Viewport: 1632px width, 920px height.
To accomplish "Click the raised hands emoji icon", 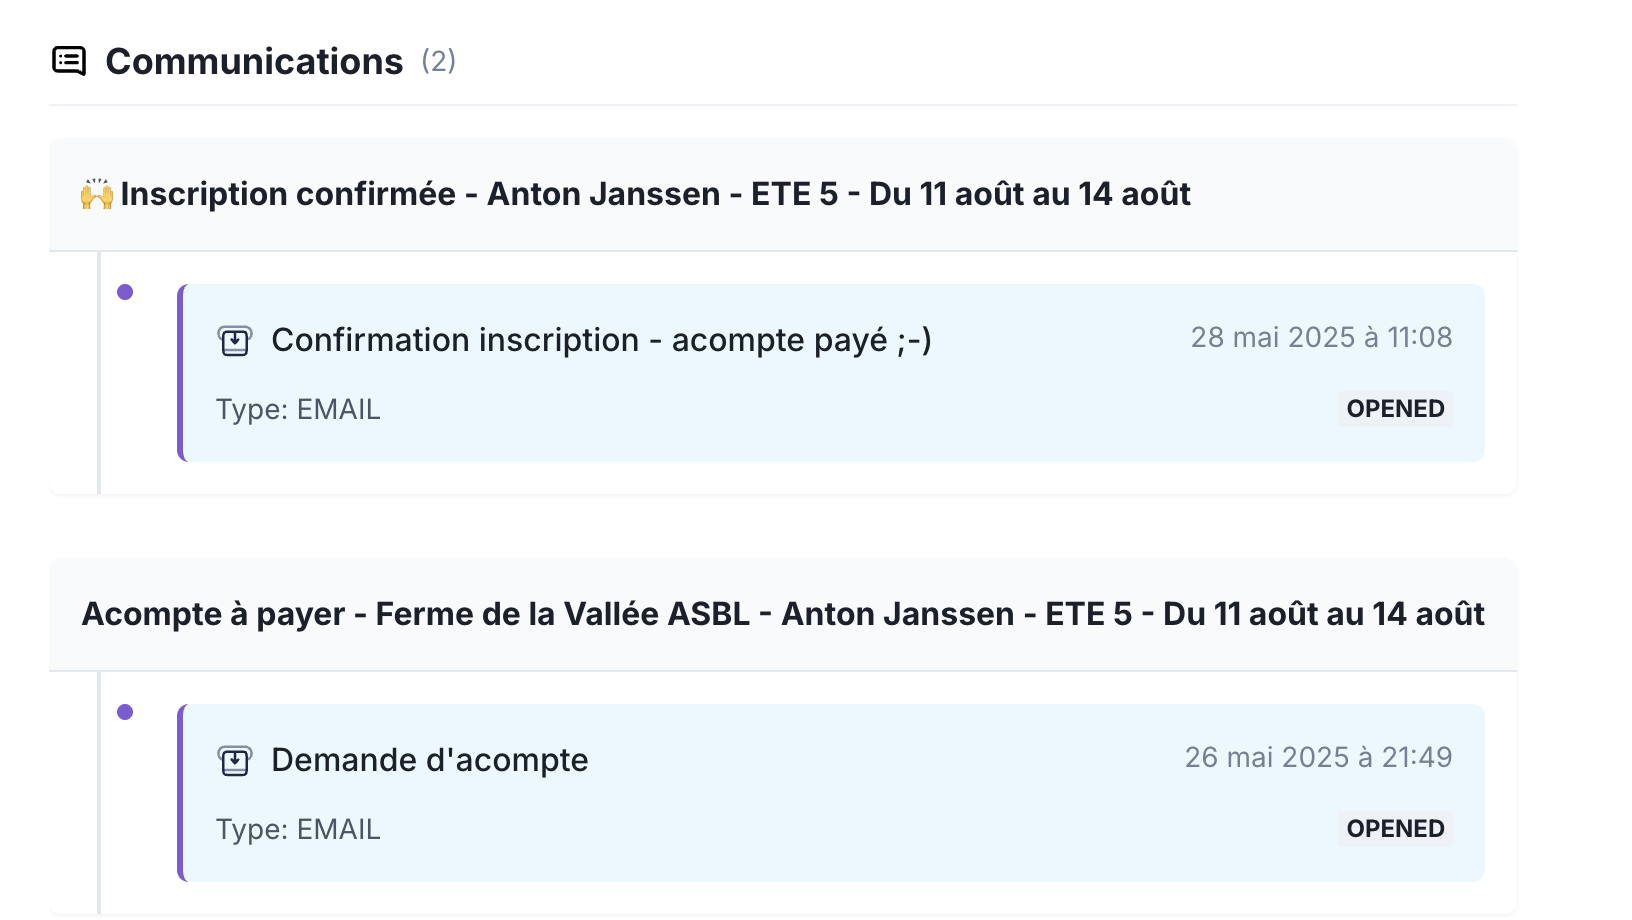I will (97, 194).
